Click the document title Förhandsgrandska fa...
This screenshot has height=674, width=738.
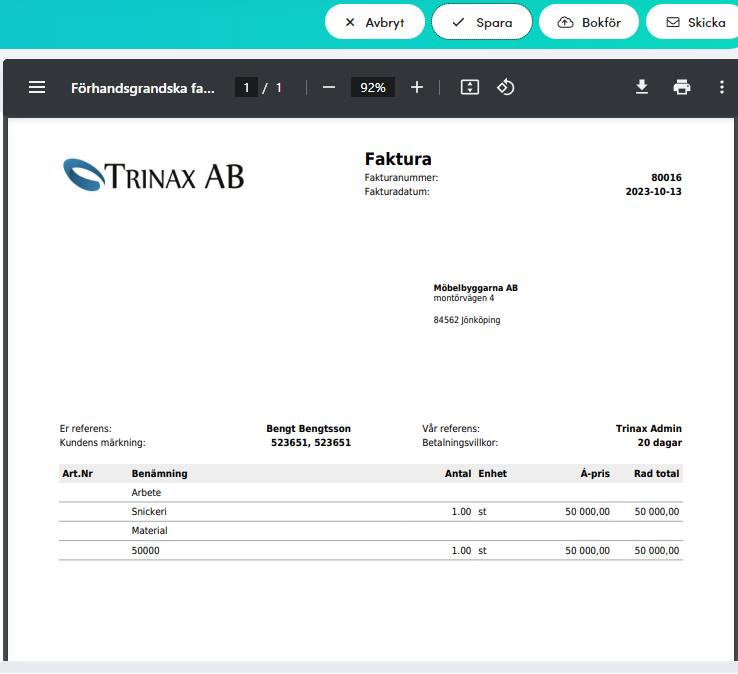(143, 88)
